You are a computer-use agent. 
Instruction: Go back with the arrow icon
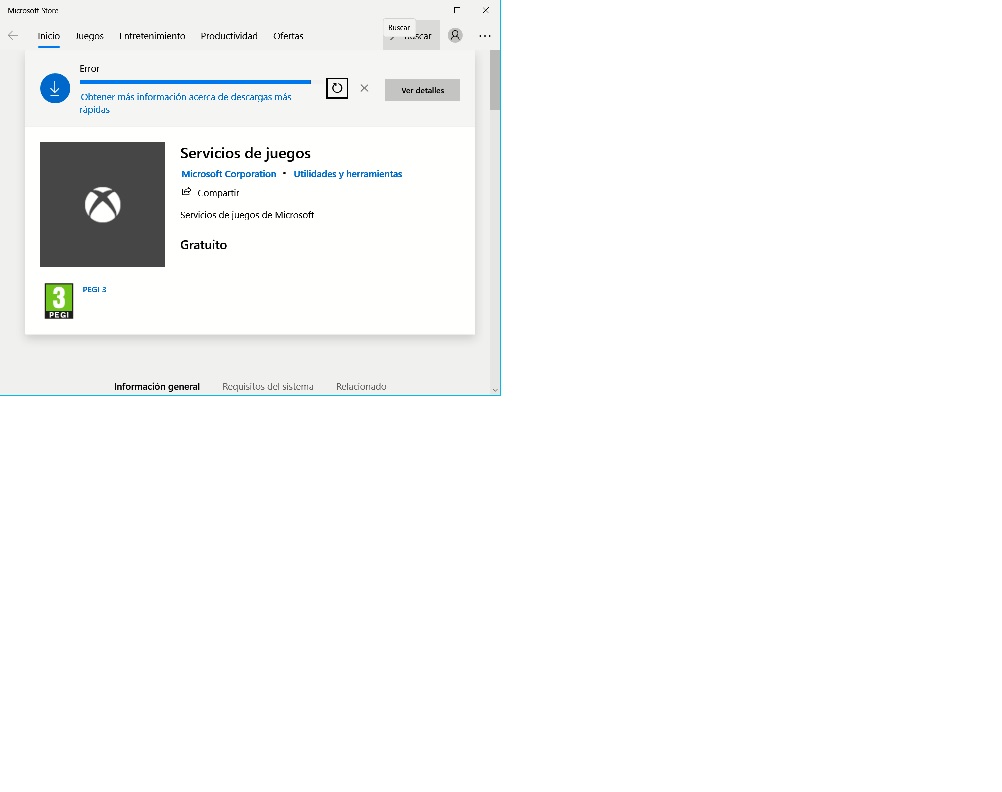click(x=13, y=36)
